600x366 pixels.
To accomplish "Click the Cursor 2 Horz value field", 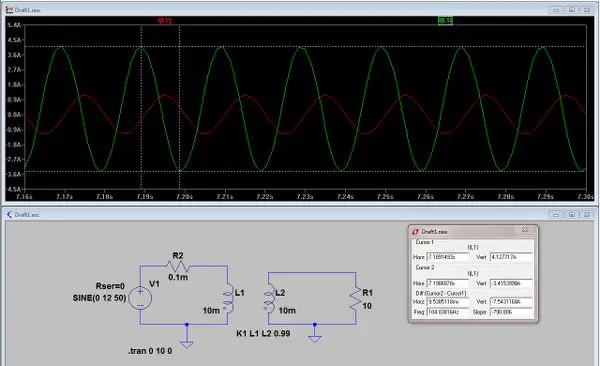I will tap(448, 283).
